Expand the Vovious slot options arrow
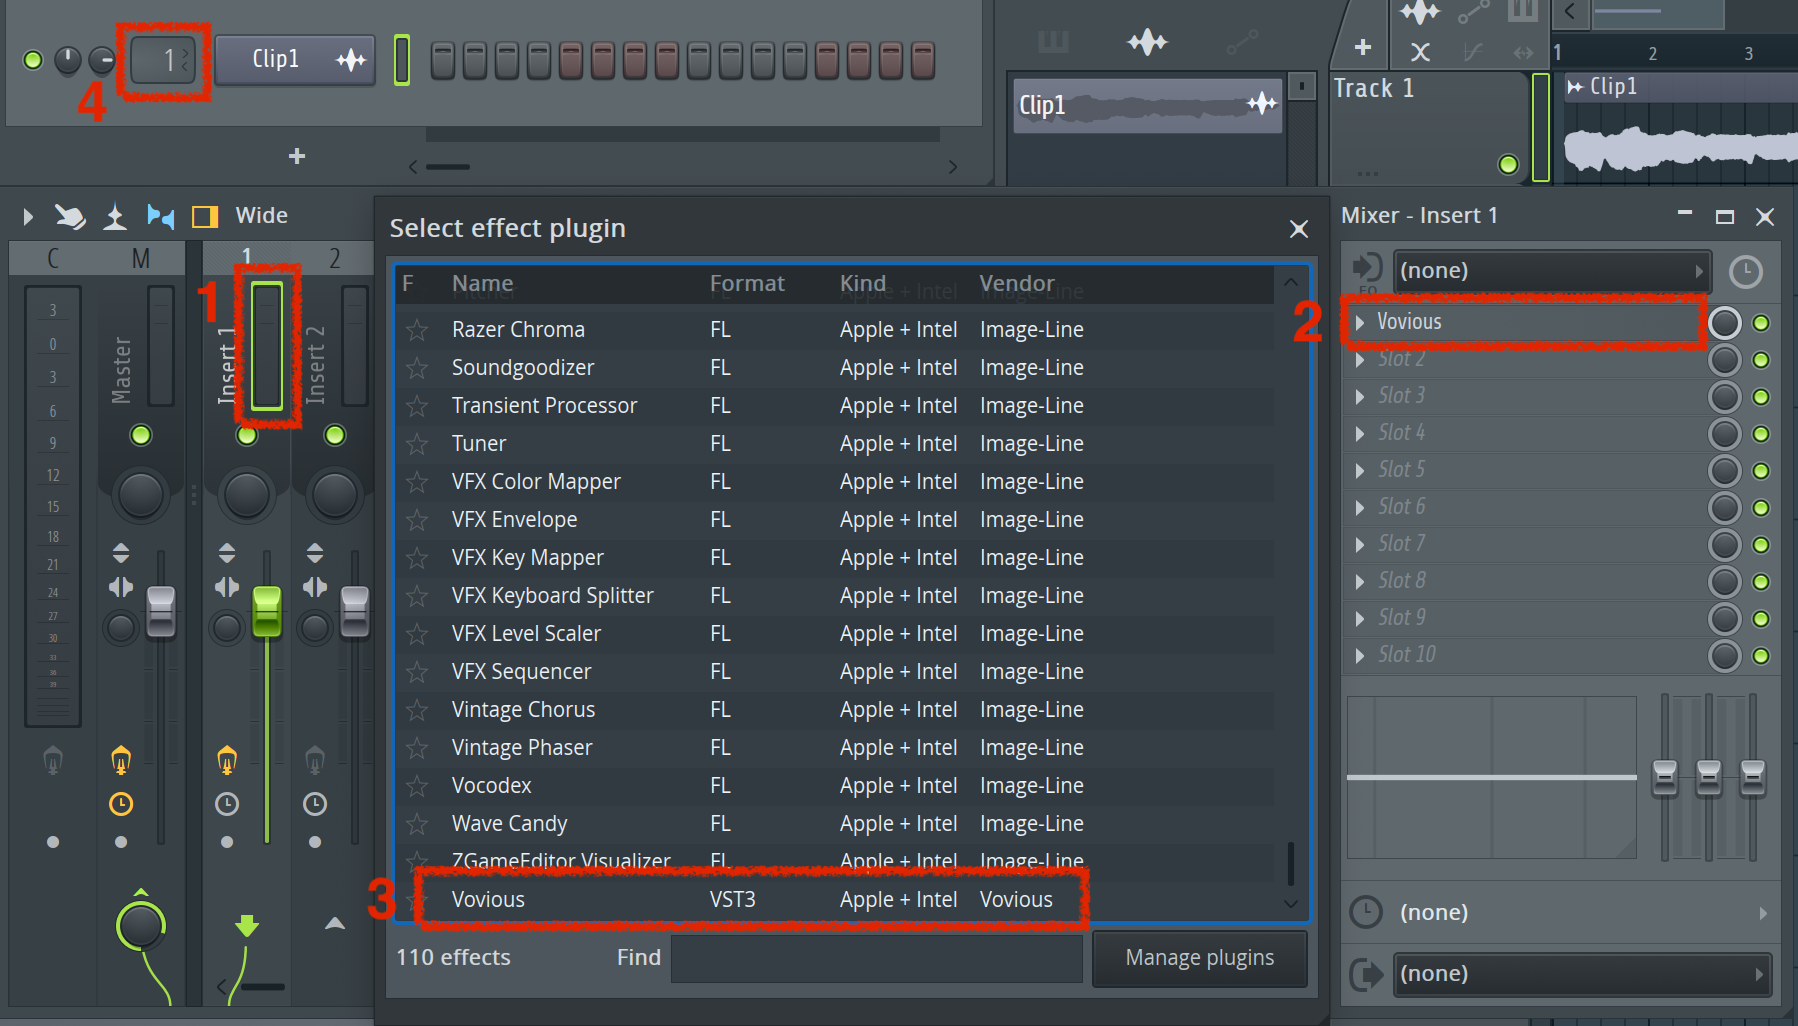 [x=1360, y=322]
